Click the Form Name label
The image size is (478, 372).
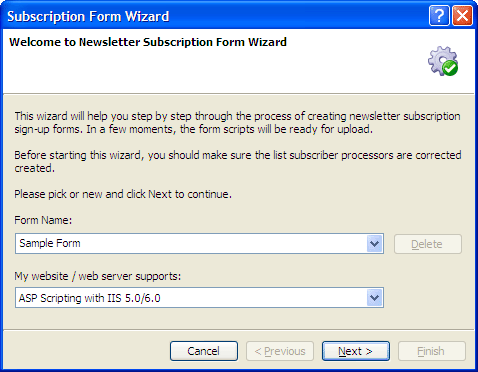pyautogui.click(x=43, y=220)
